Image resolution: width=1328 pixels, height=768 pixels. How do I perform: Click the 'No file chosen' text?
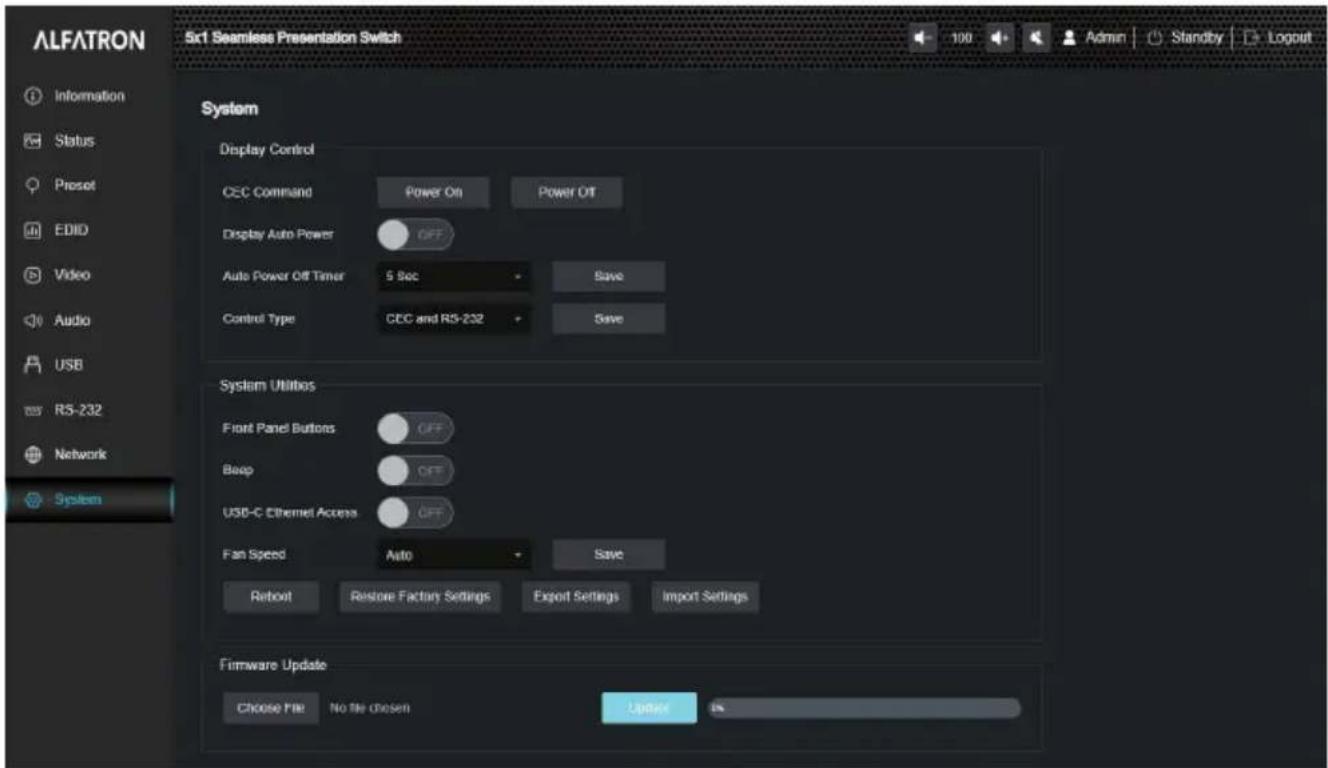coord(369,708)
